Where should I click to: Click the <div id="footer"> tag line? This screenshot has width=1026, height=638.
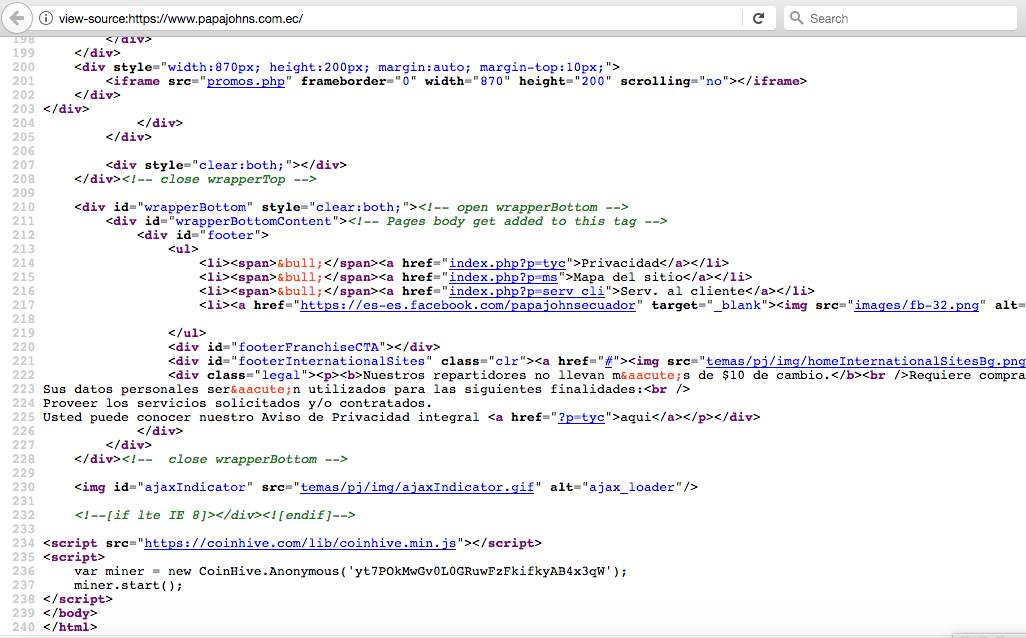[x=203, y=235]
